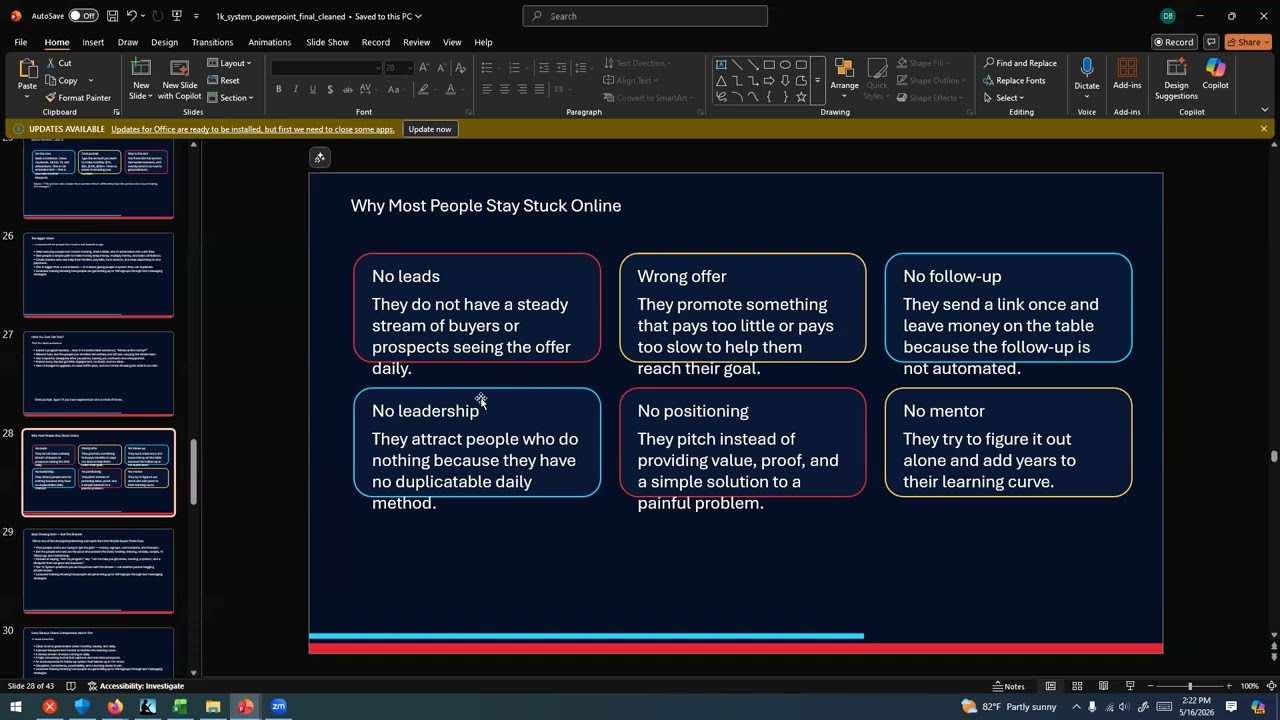Open the Layout dropdown

230,63
